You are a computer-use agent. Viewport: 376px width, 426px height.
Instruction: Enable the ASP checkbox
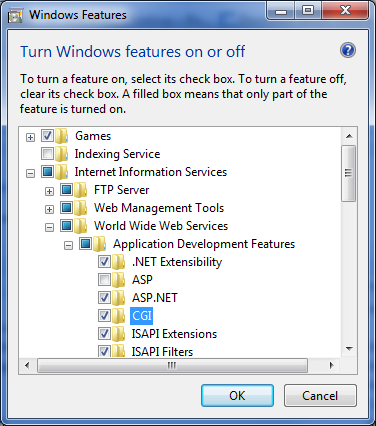104,280
